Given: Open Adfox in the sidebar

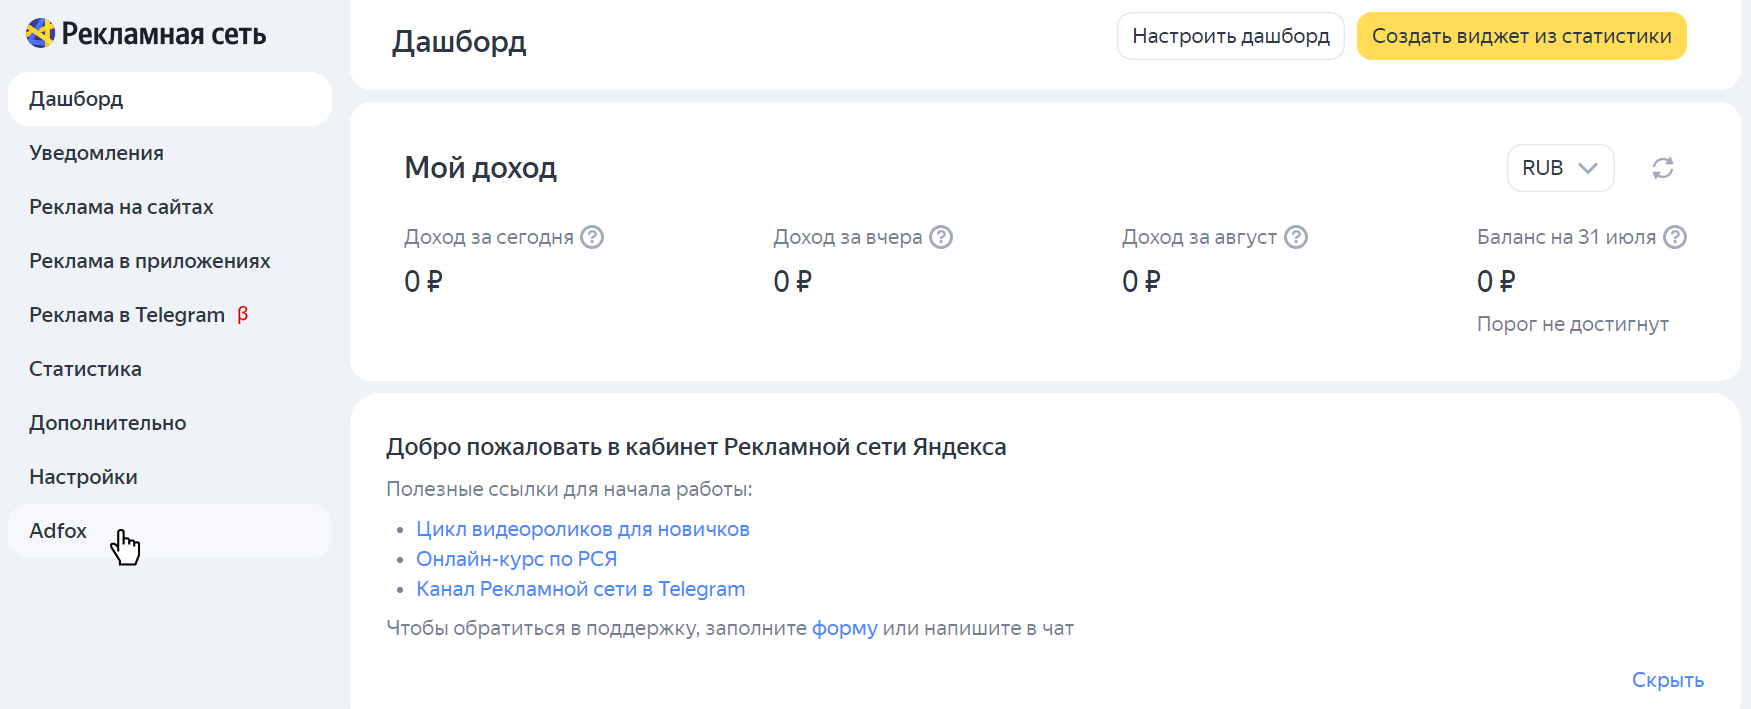Looking at the screenshot, I should (170, 531).
